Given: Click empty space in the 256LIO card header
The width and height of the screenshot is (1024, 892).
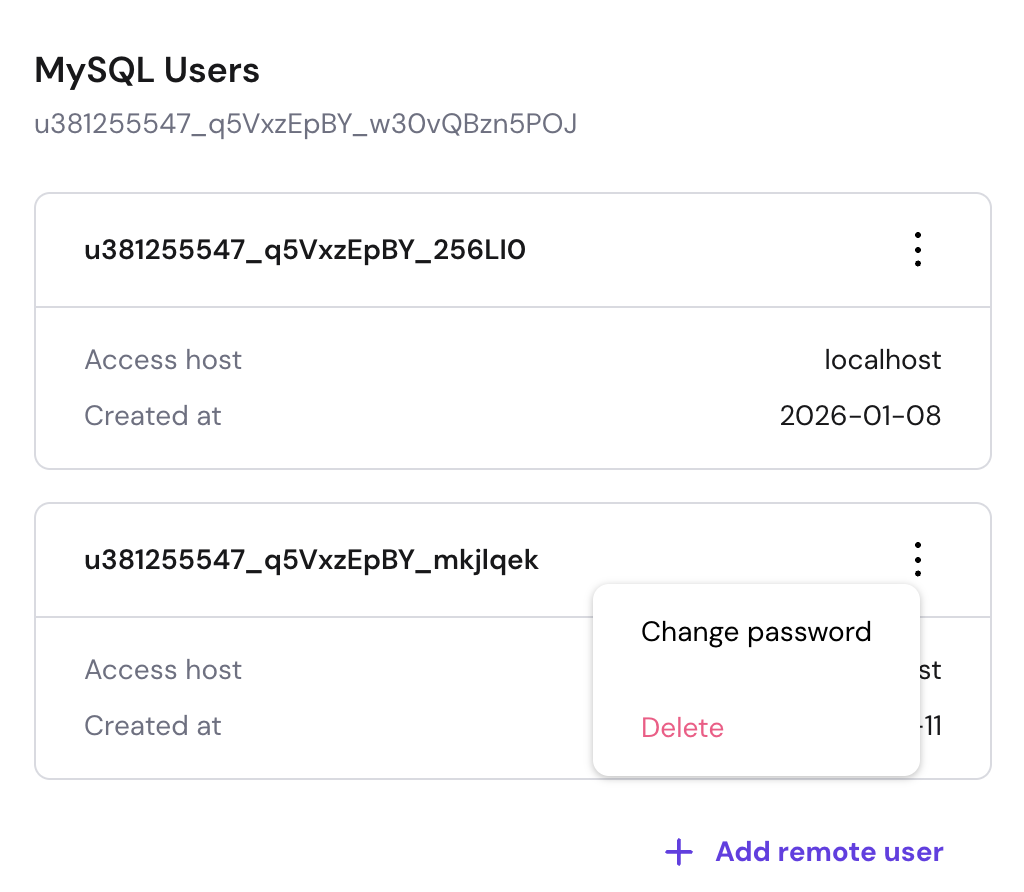Looking at the screenshot, I should click(x=700, y=250).
